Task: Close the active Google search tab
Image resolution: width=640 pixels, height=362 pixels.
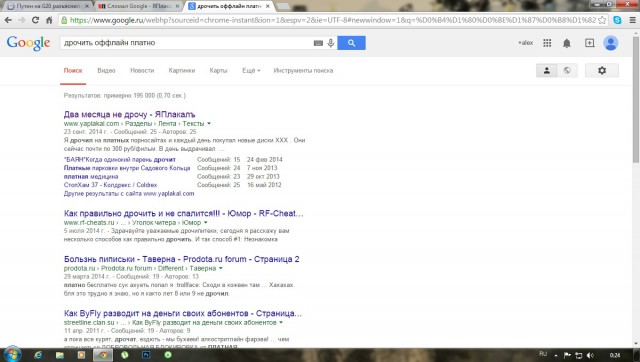Action: (267, 6)
